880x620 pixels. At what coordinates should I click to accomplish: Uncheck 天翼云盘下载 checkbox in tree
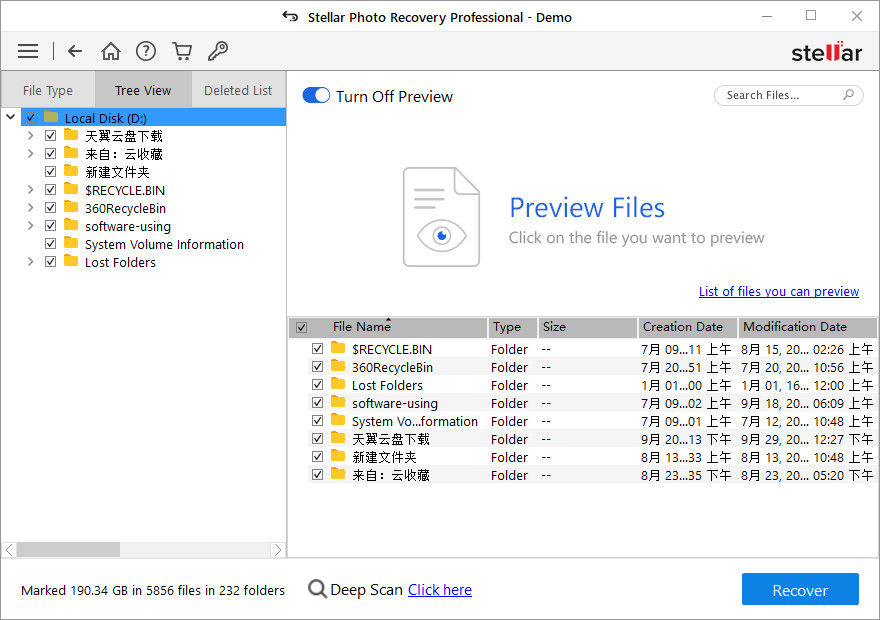click(51, 136)
